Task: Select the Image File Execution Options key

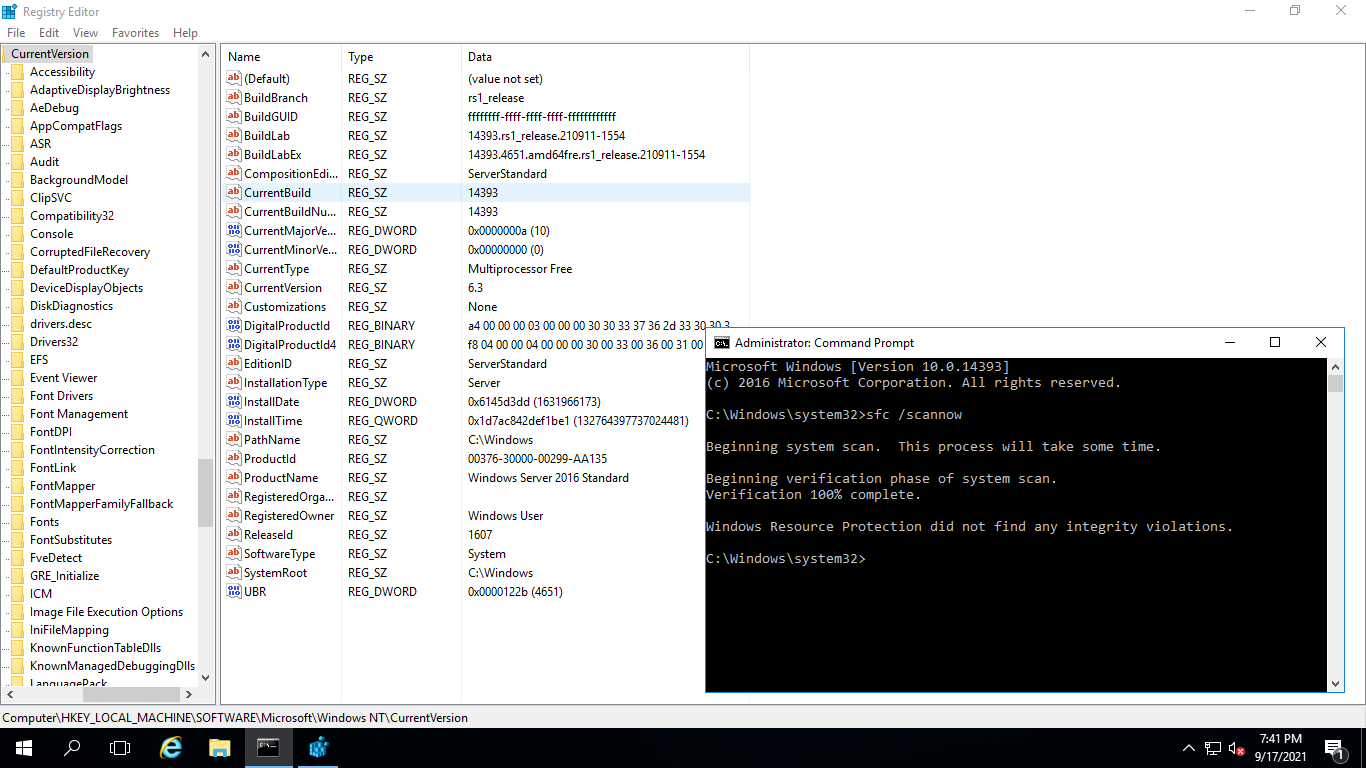Action: tap(106, 612)
